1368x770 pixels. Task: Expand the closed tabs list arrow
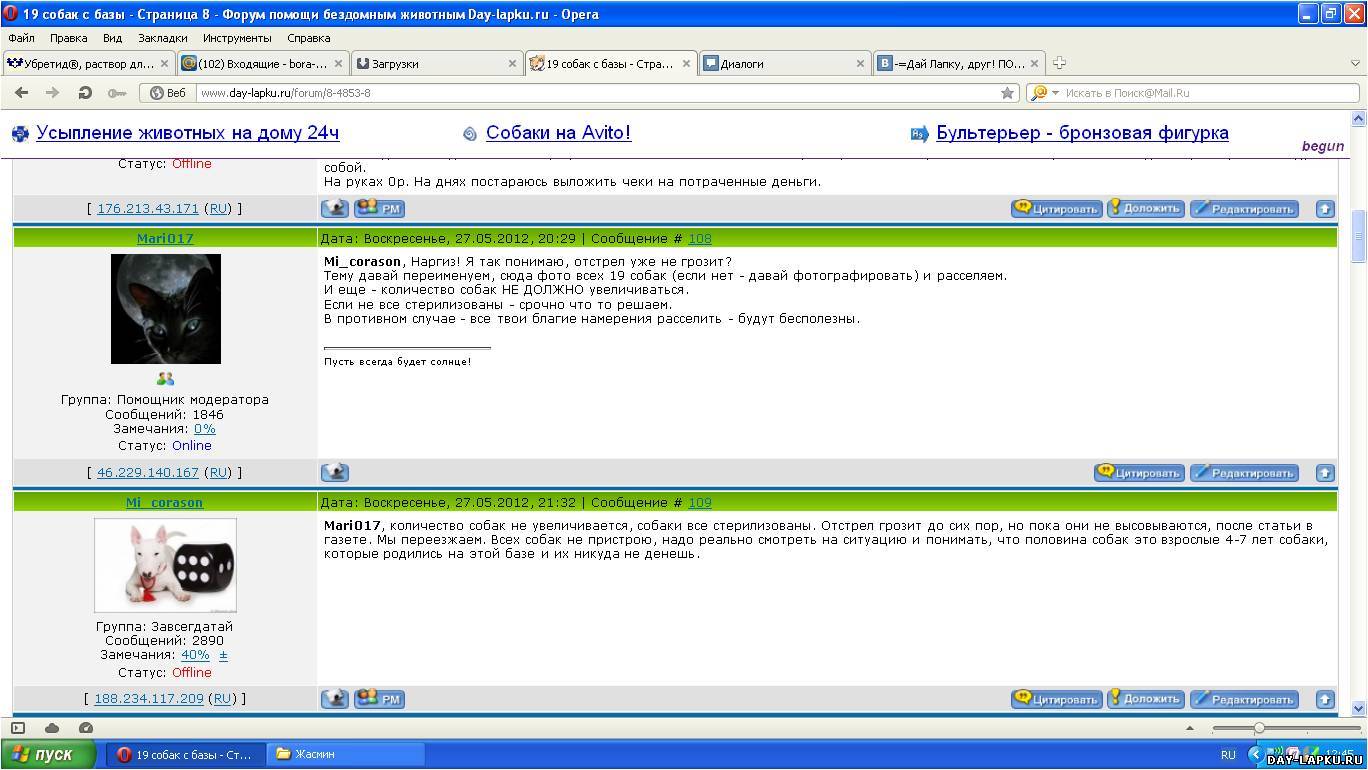click(x=1356, y=63)
